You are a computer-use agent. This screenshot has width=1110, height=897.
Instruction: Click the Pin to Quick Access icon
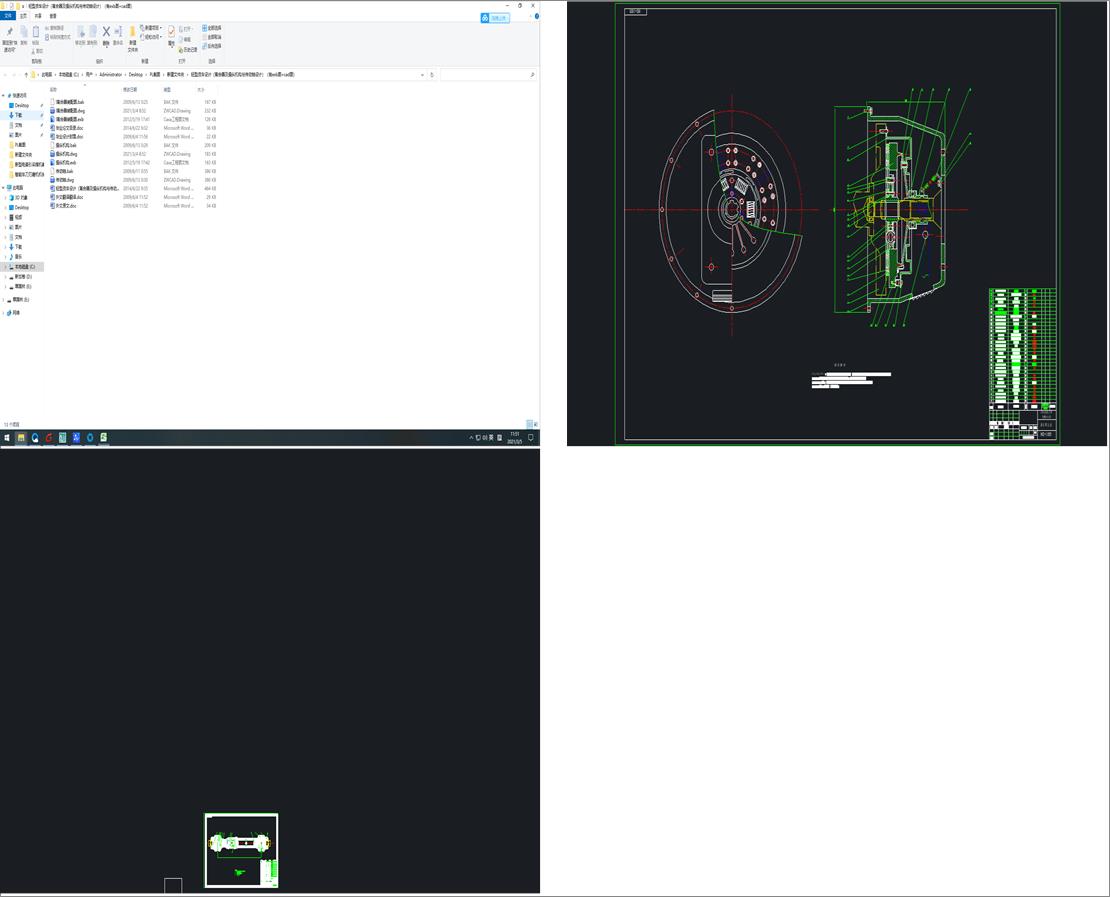[10, 33]
